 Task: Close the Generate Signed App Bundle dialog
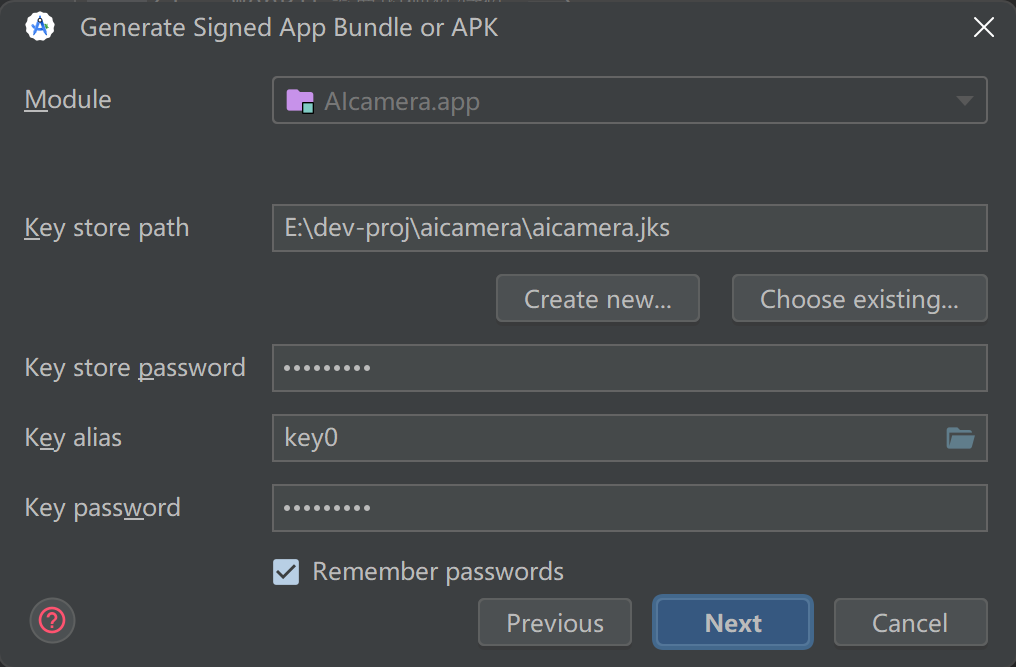(984, 28)
